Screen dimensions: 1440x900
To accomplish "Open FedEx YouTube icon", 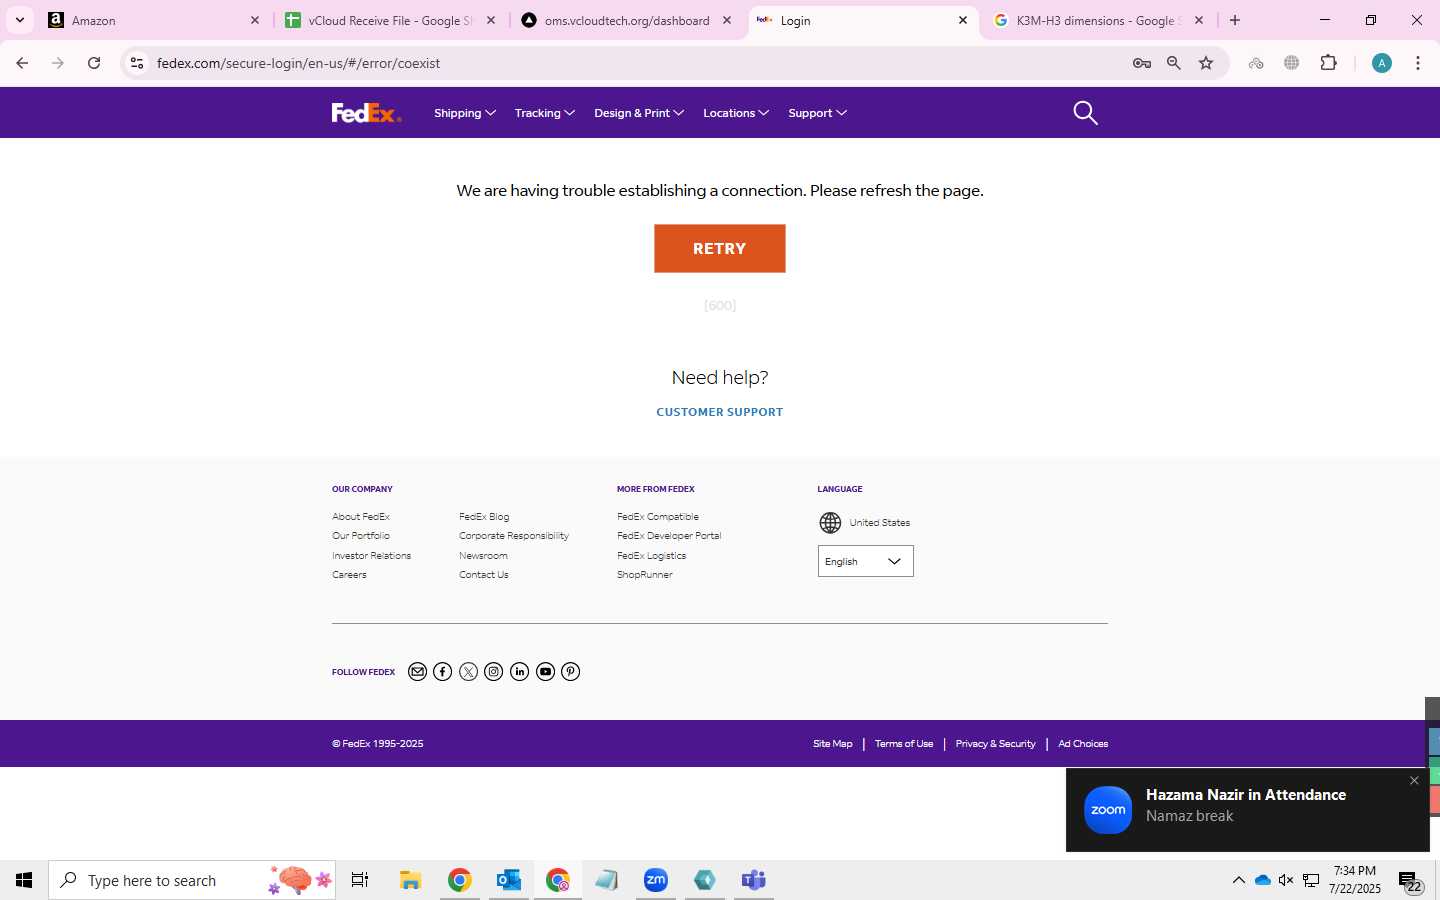I will pos(545,672).
